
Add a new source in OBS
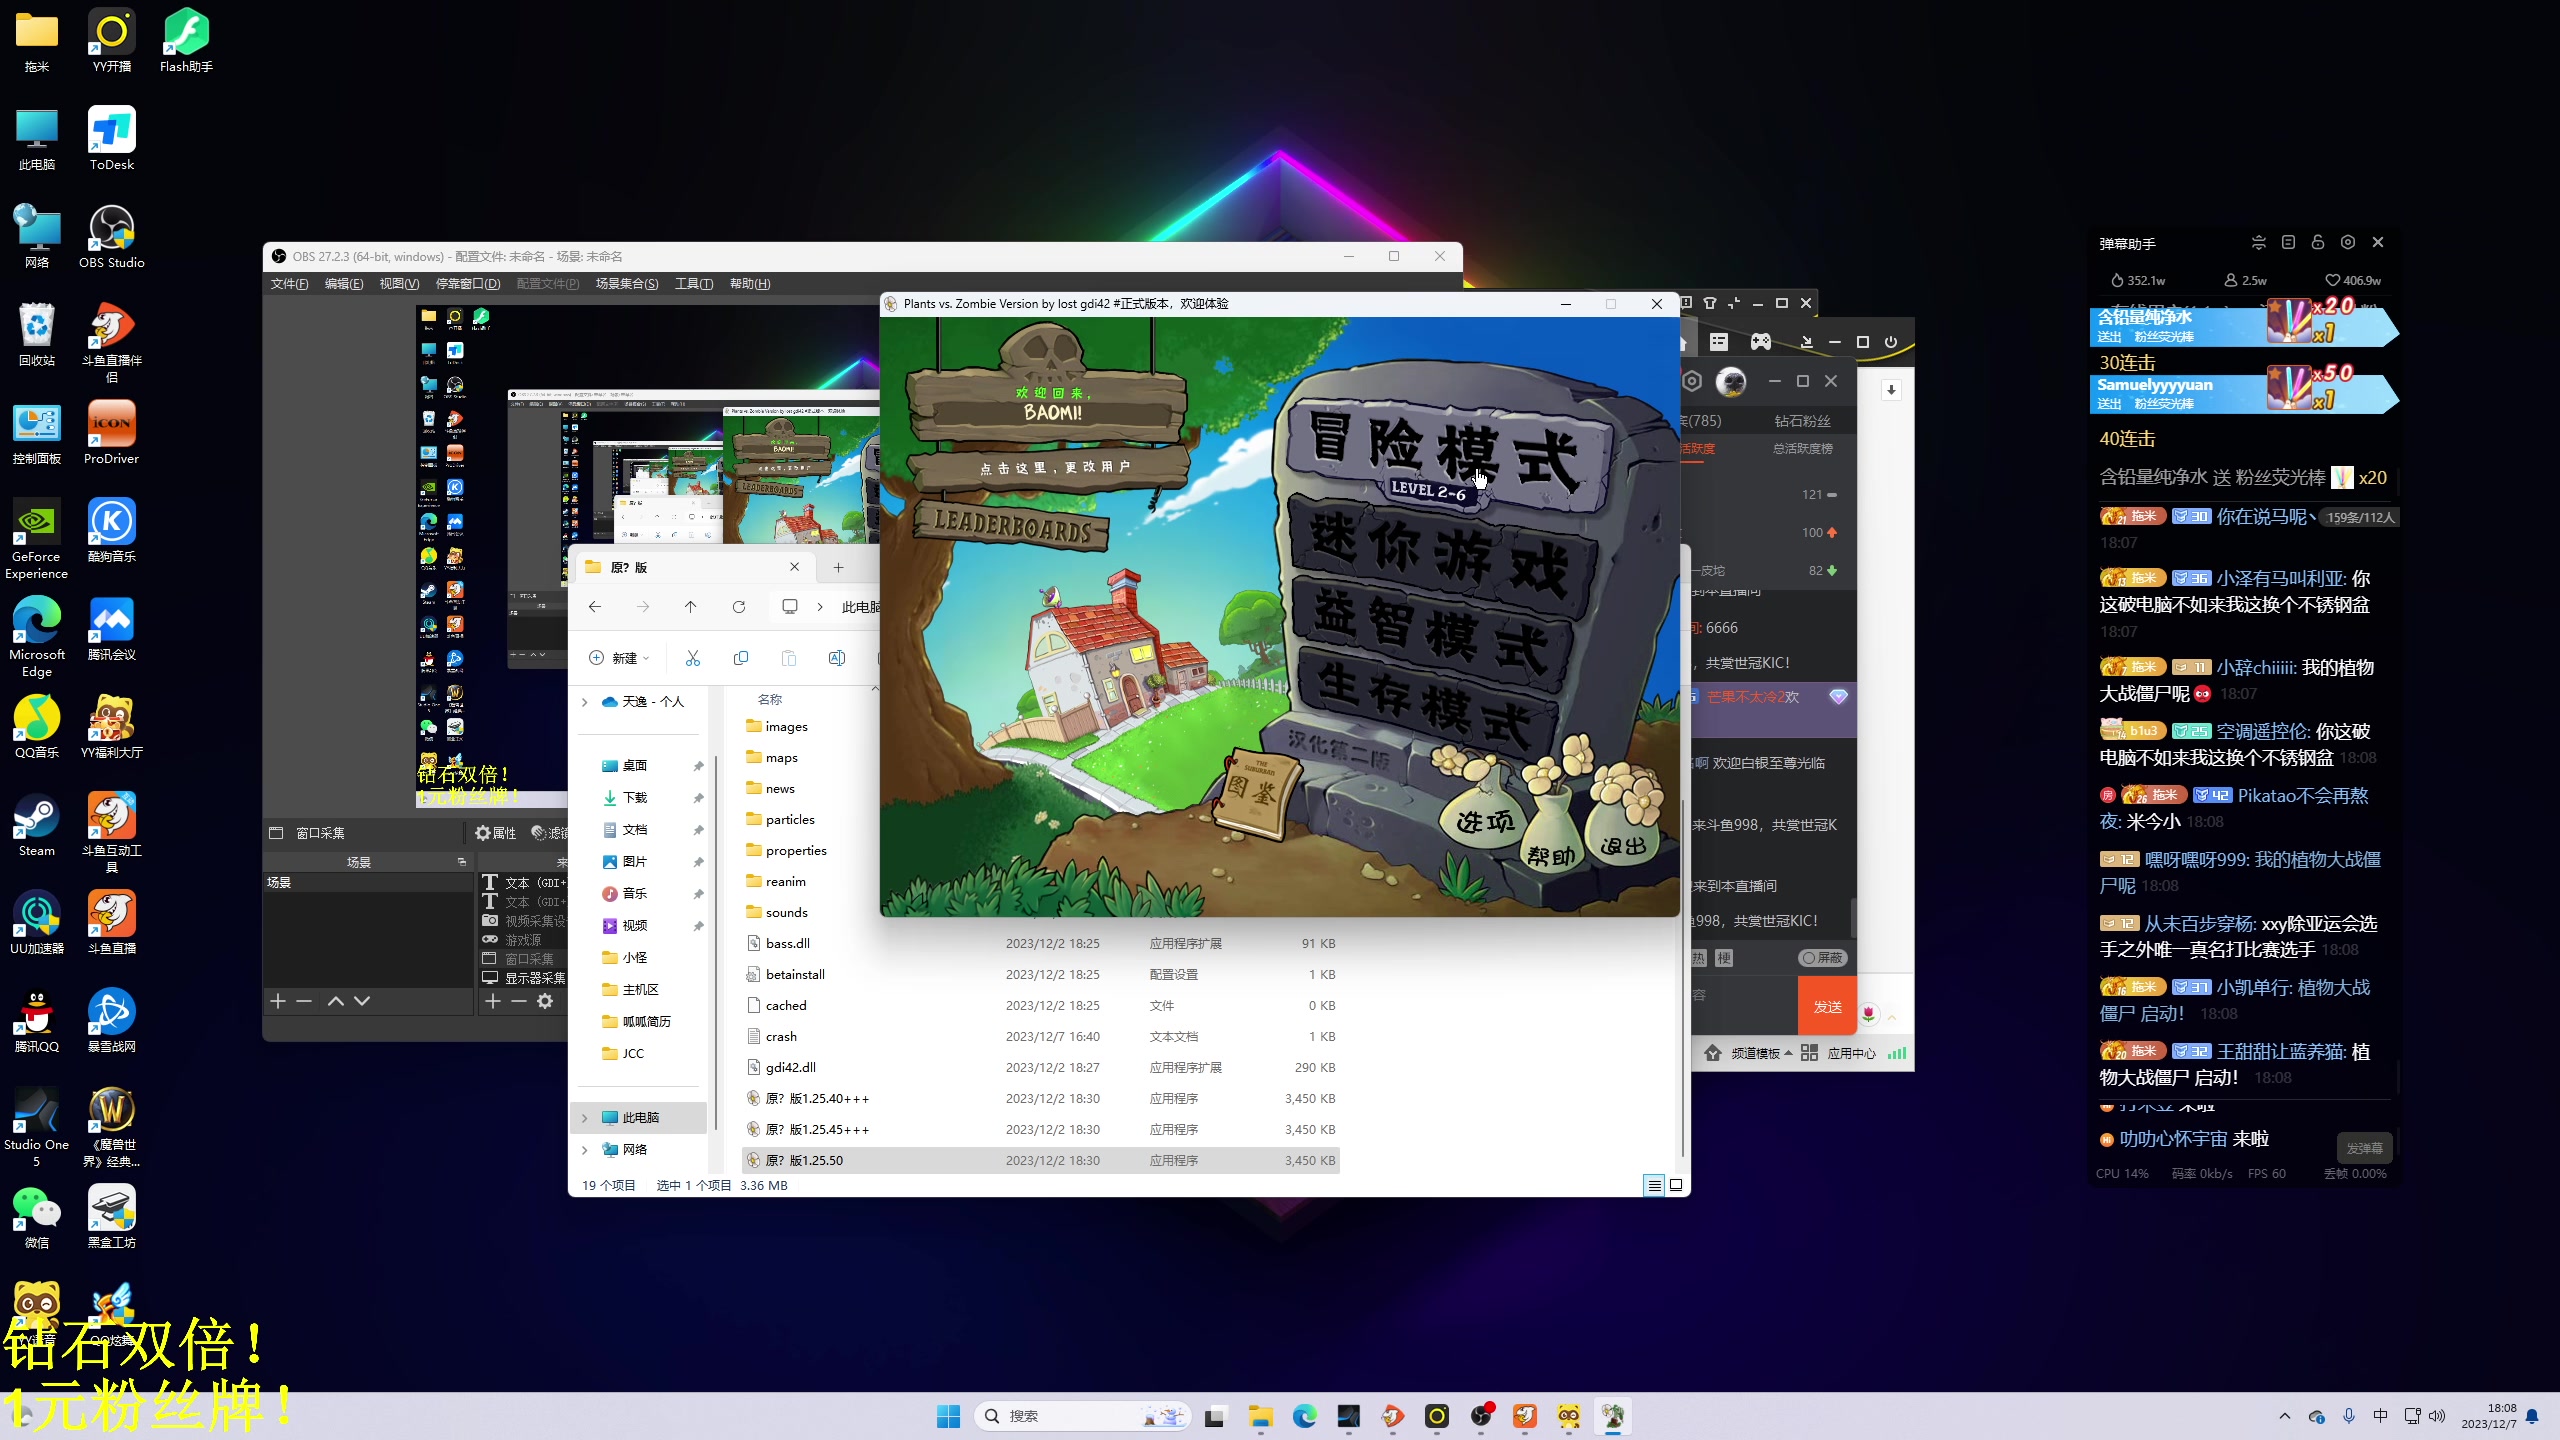point(492,1001)
